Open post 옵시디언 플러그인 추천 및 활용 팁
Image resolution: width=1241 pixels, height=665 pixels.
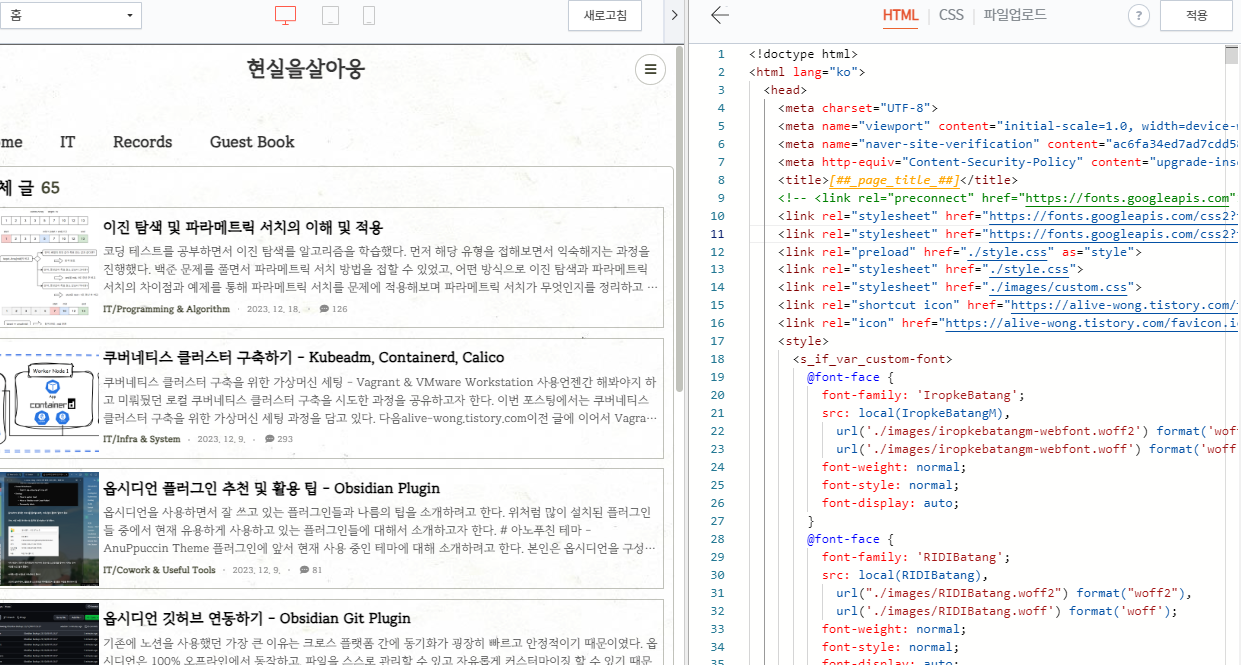coord(271,488)
